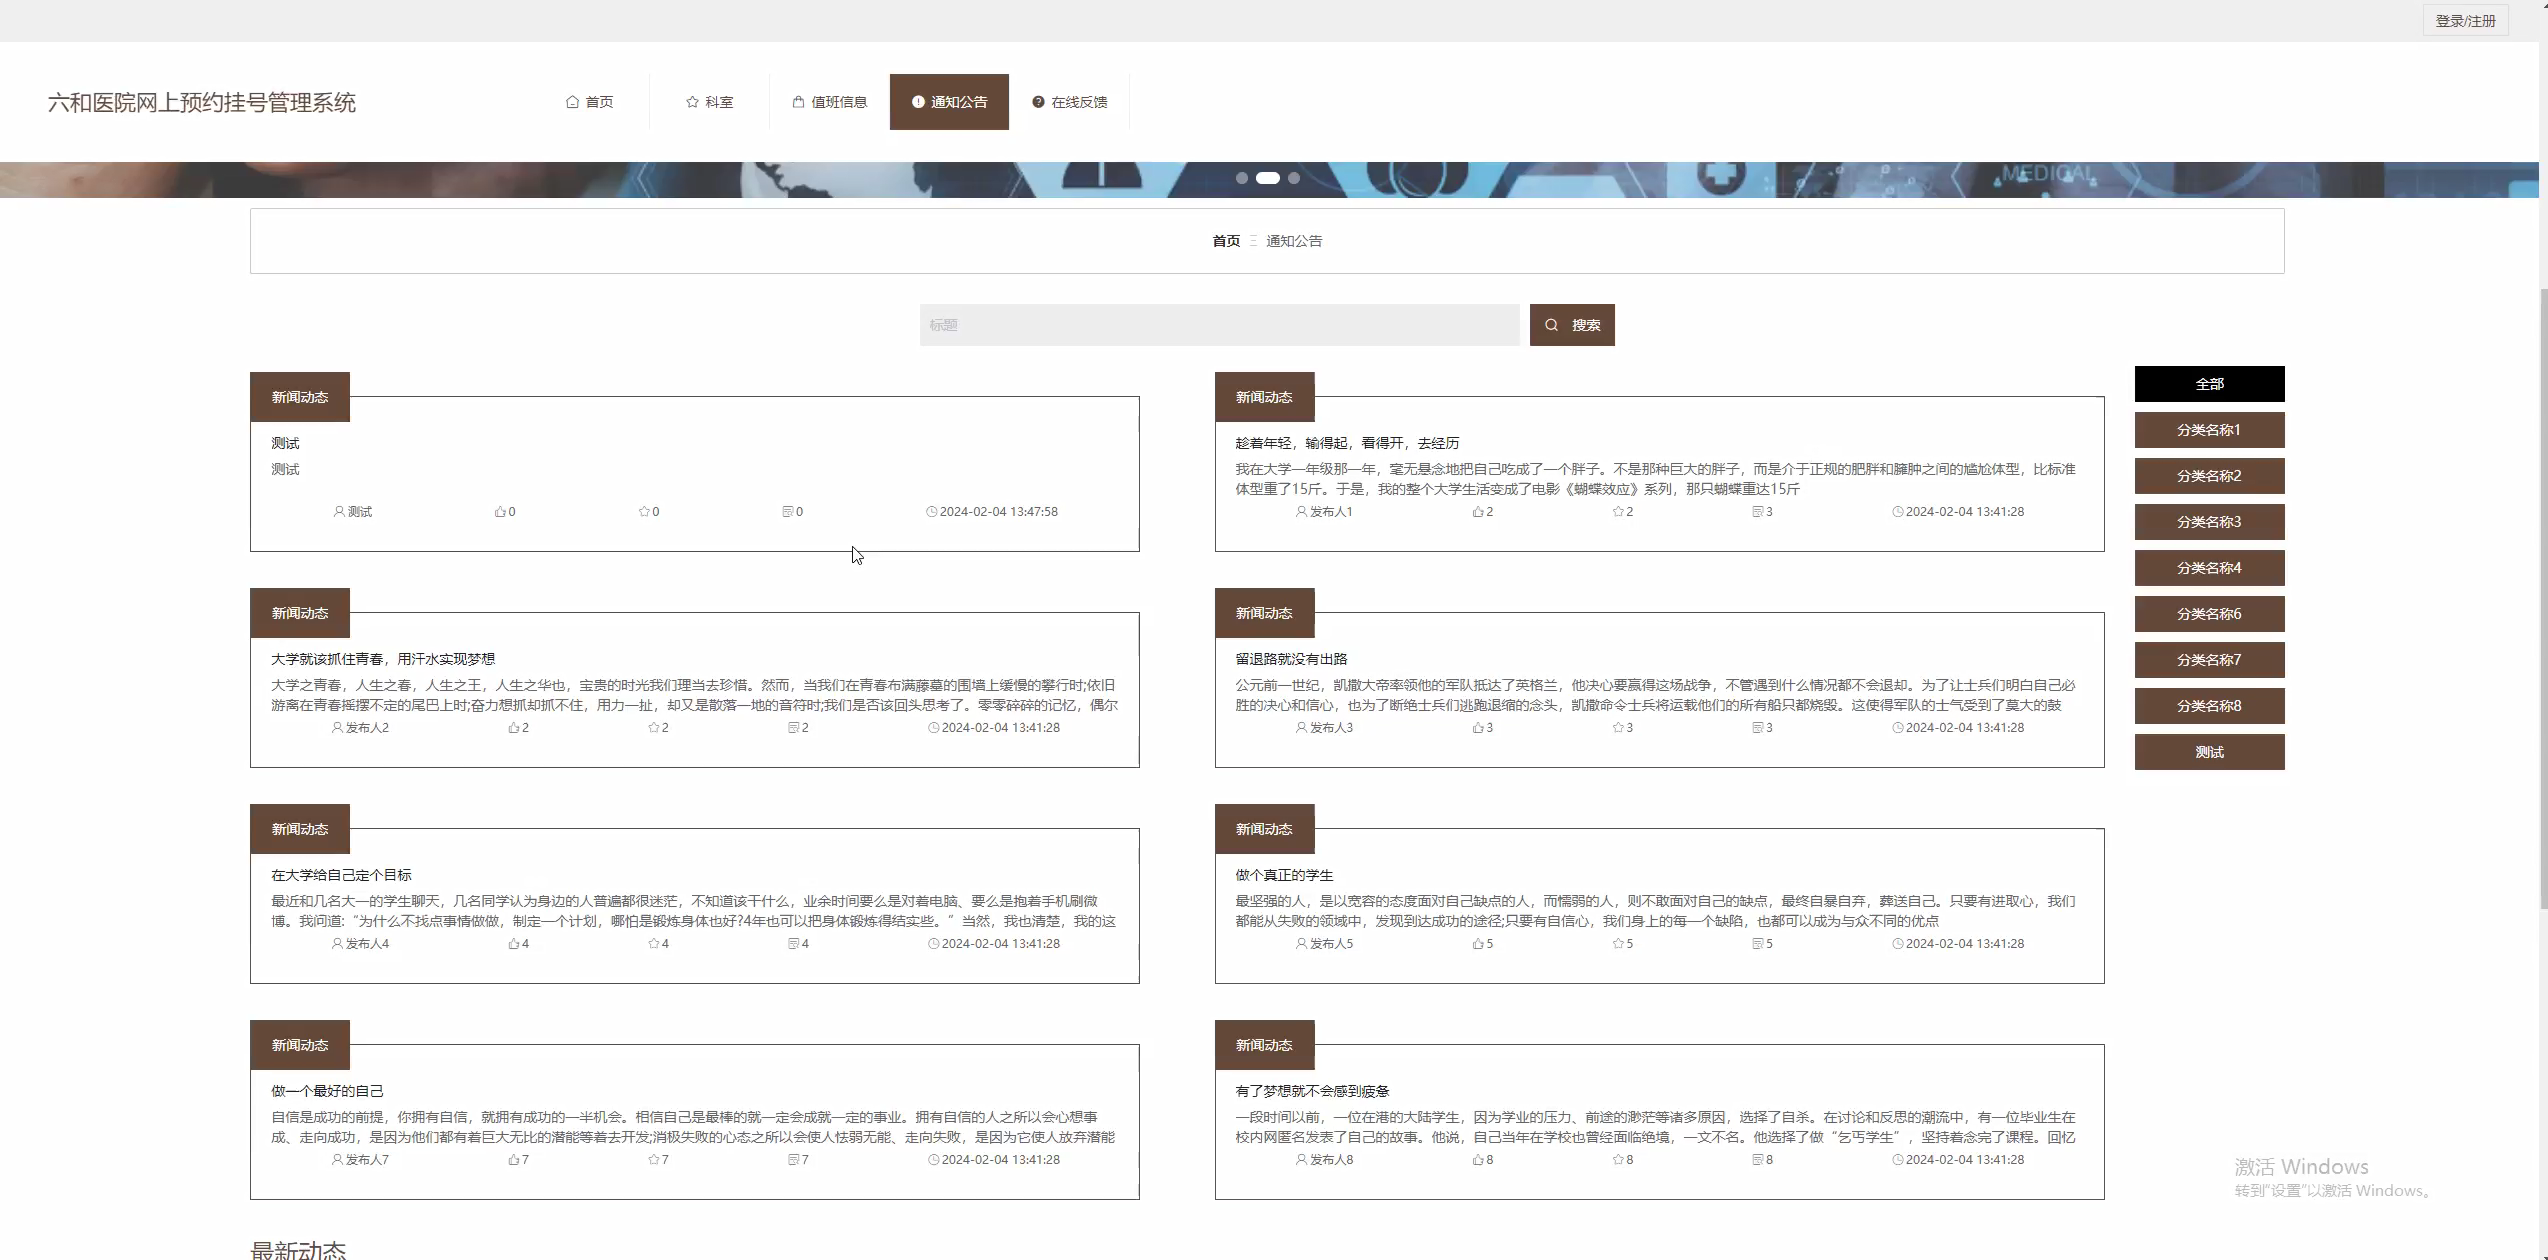Filter by 分类名称6
Viewport: 2548px width, 1260px height.
[2209, 614]
